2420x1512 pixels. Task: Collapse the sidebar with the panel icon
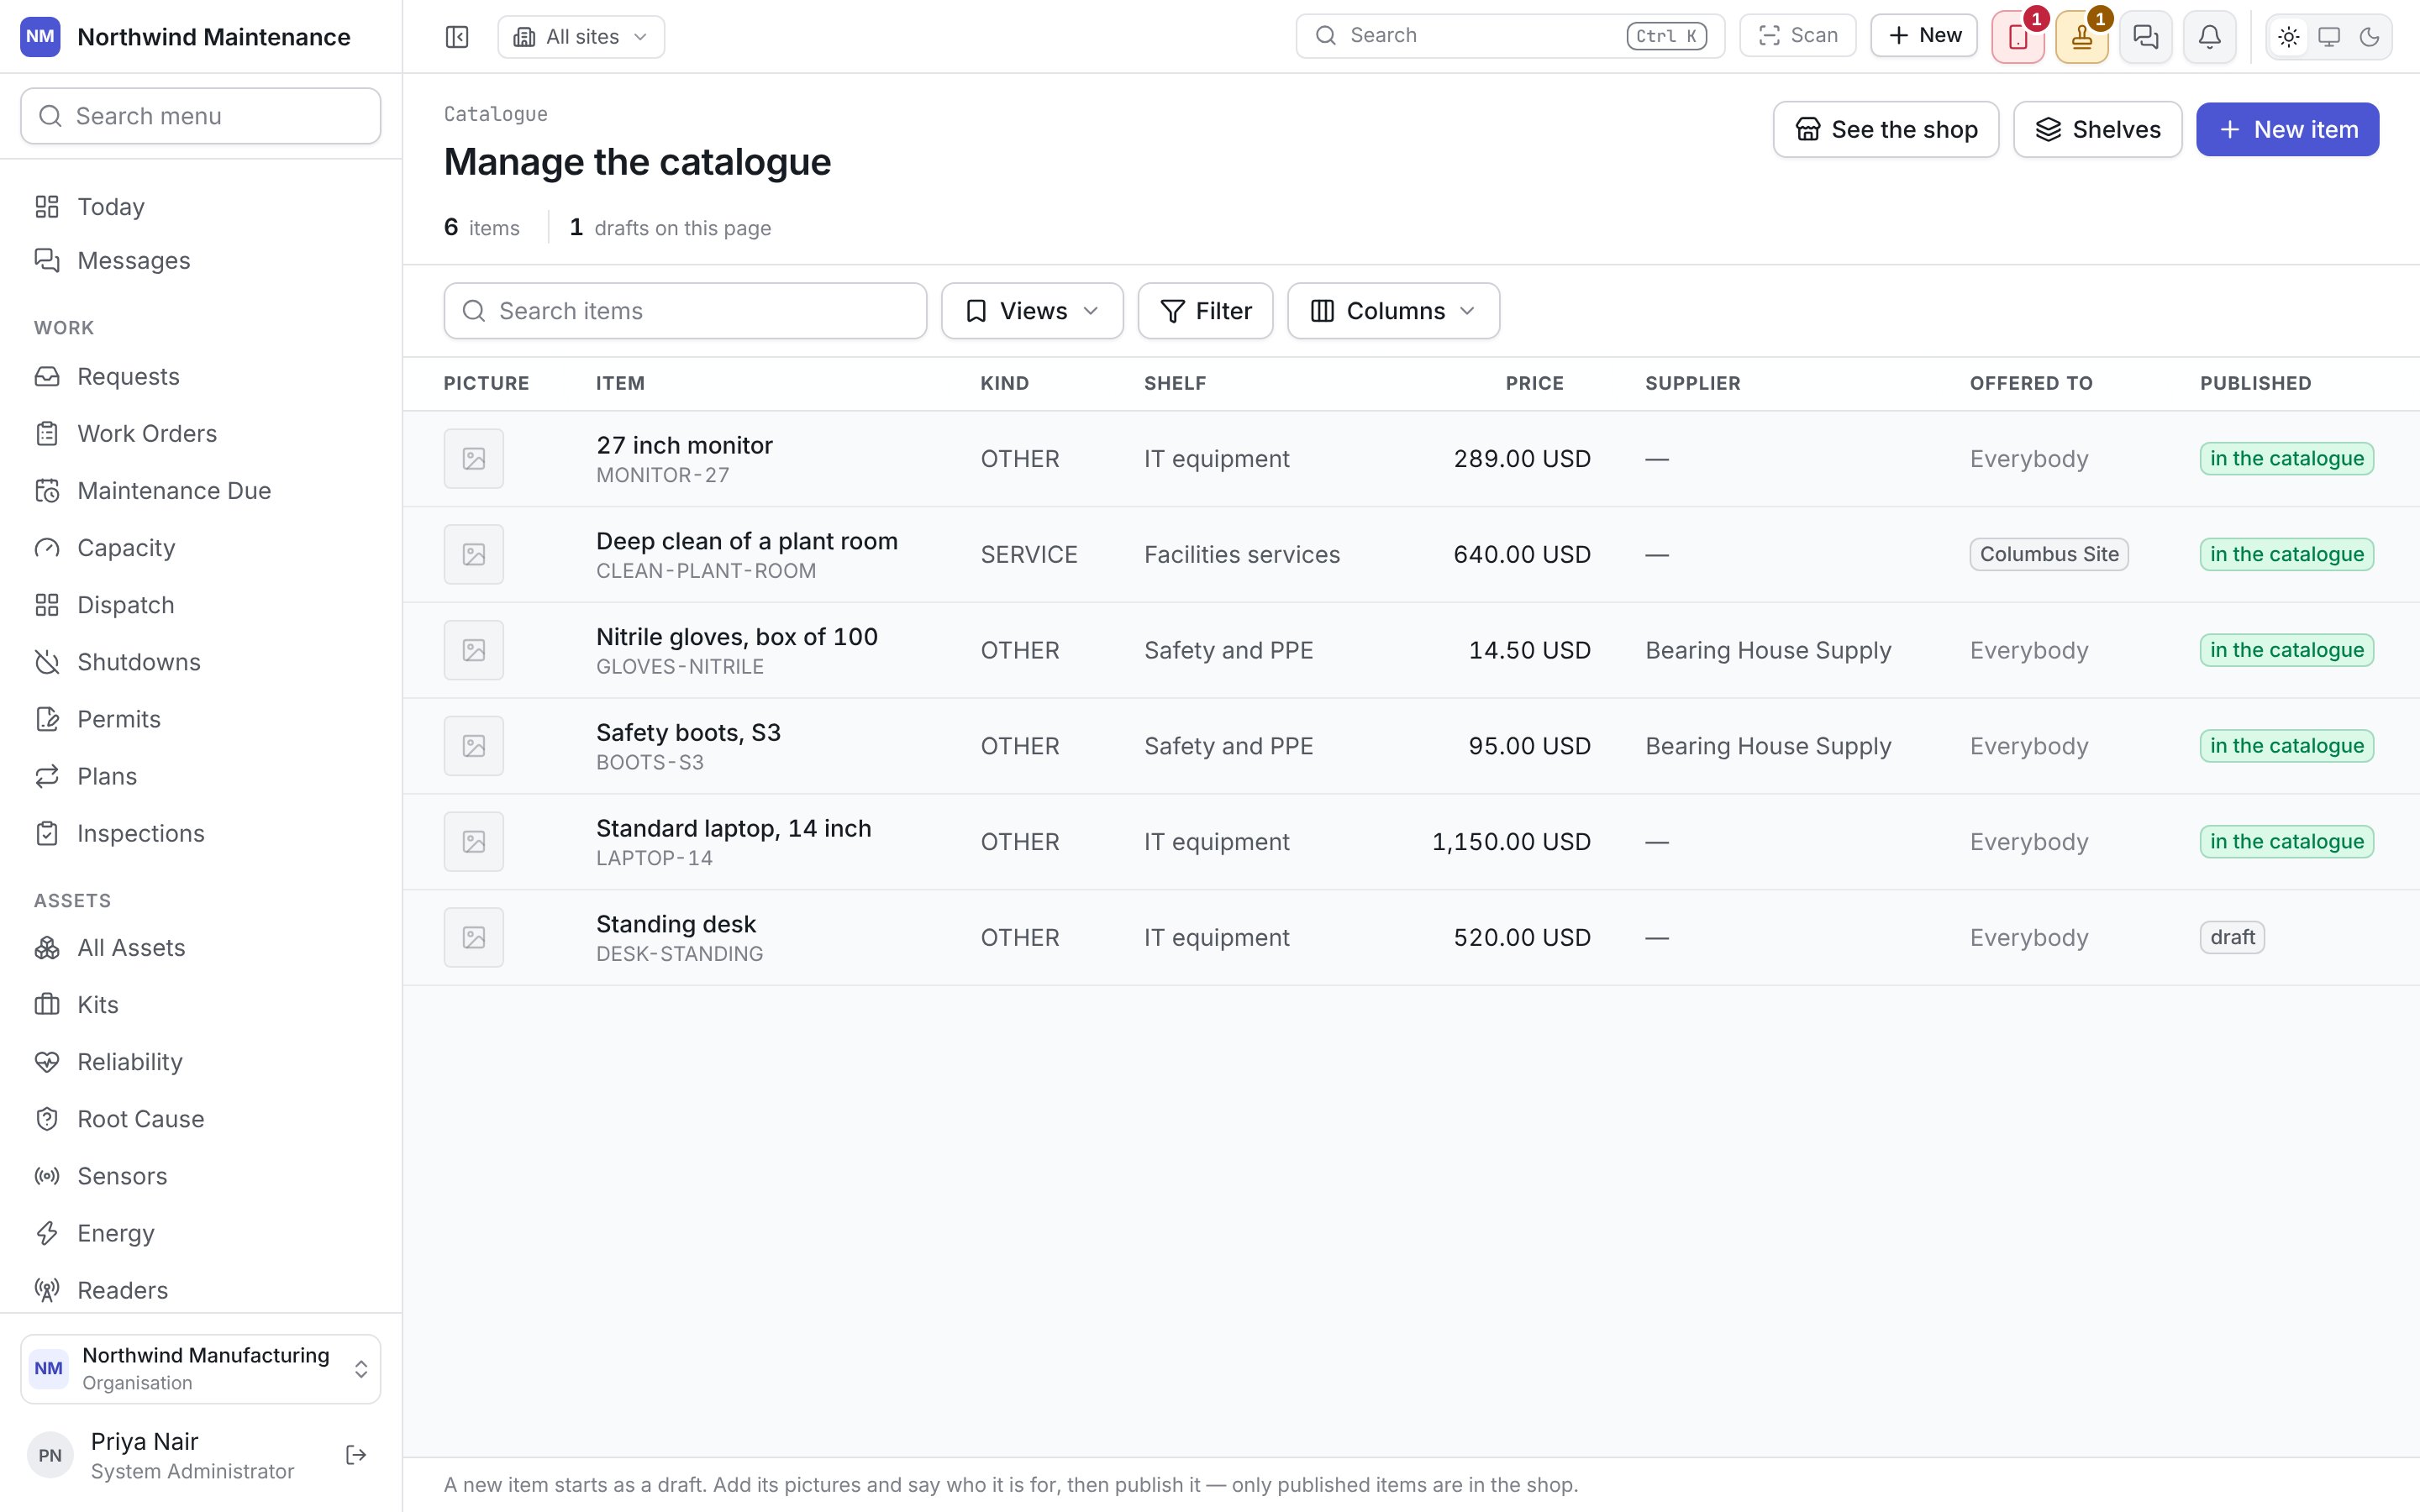coord(457,37)
